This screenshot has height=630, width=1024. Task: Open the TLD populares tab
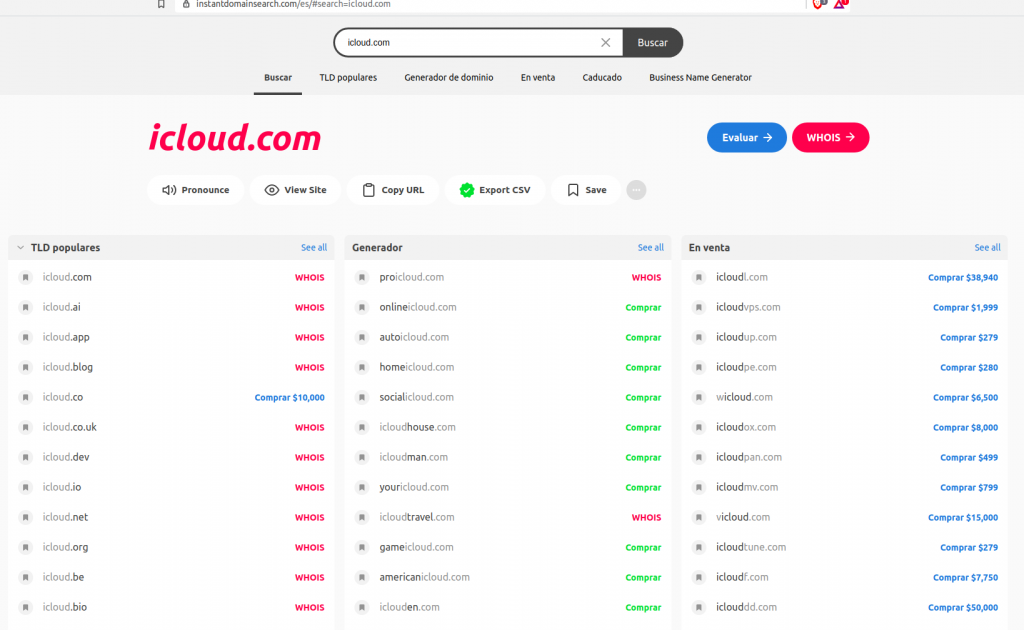click(348, 78)
